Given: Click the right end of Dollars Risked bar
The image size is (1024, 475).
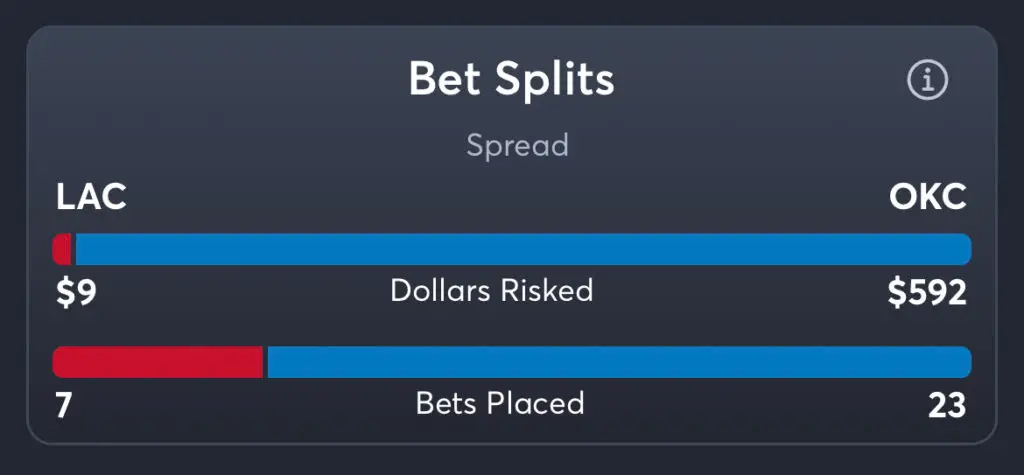Looking at the screenshot, I should click(x=965, y=250).
